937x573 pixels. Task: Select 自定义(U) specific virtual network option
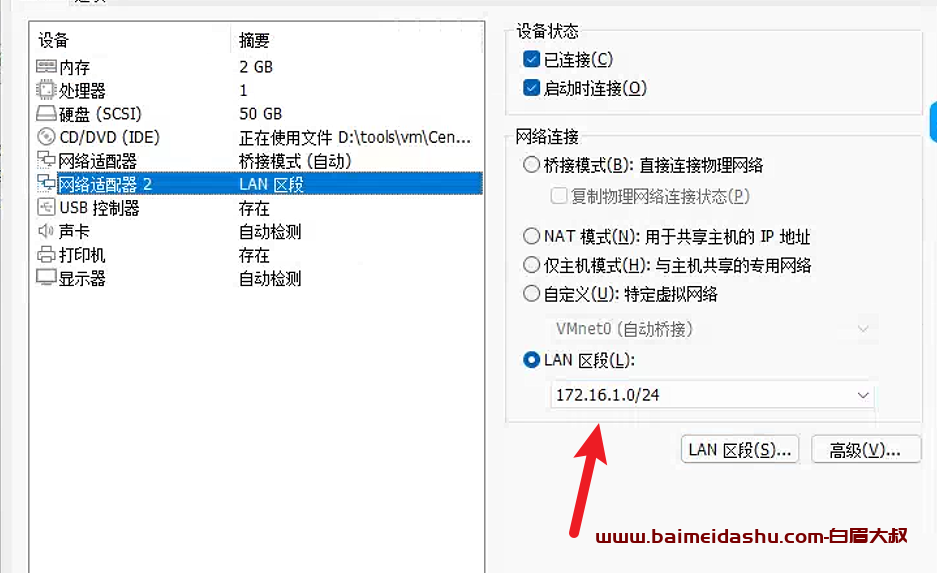(531, 293)
